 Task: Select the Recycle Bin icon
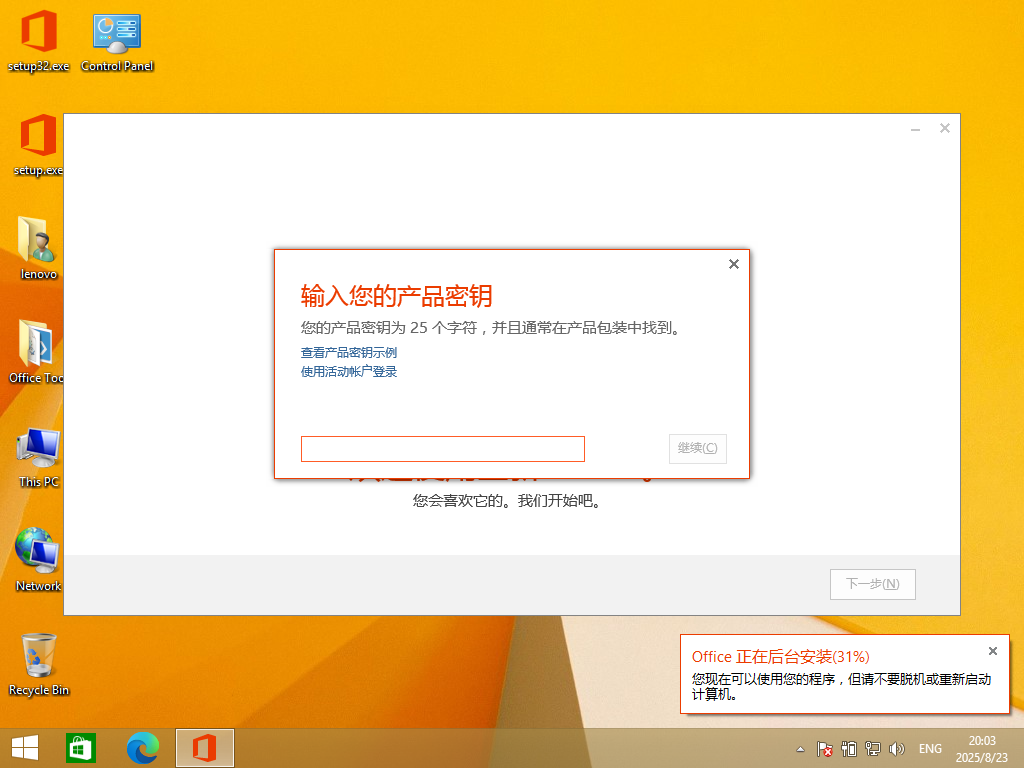pyautogui.click(x=38, y=656)
